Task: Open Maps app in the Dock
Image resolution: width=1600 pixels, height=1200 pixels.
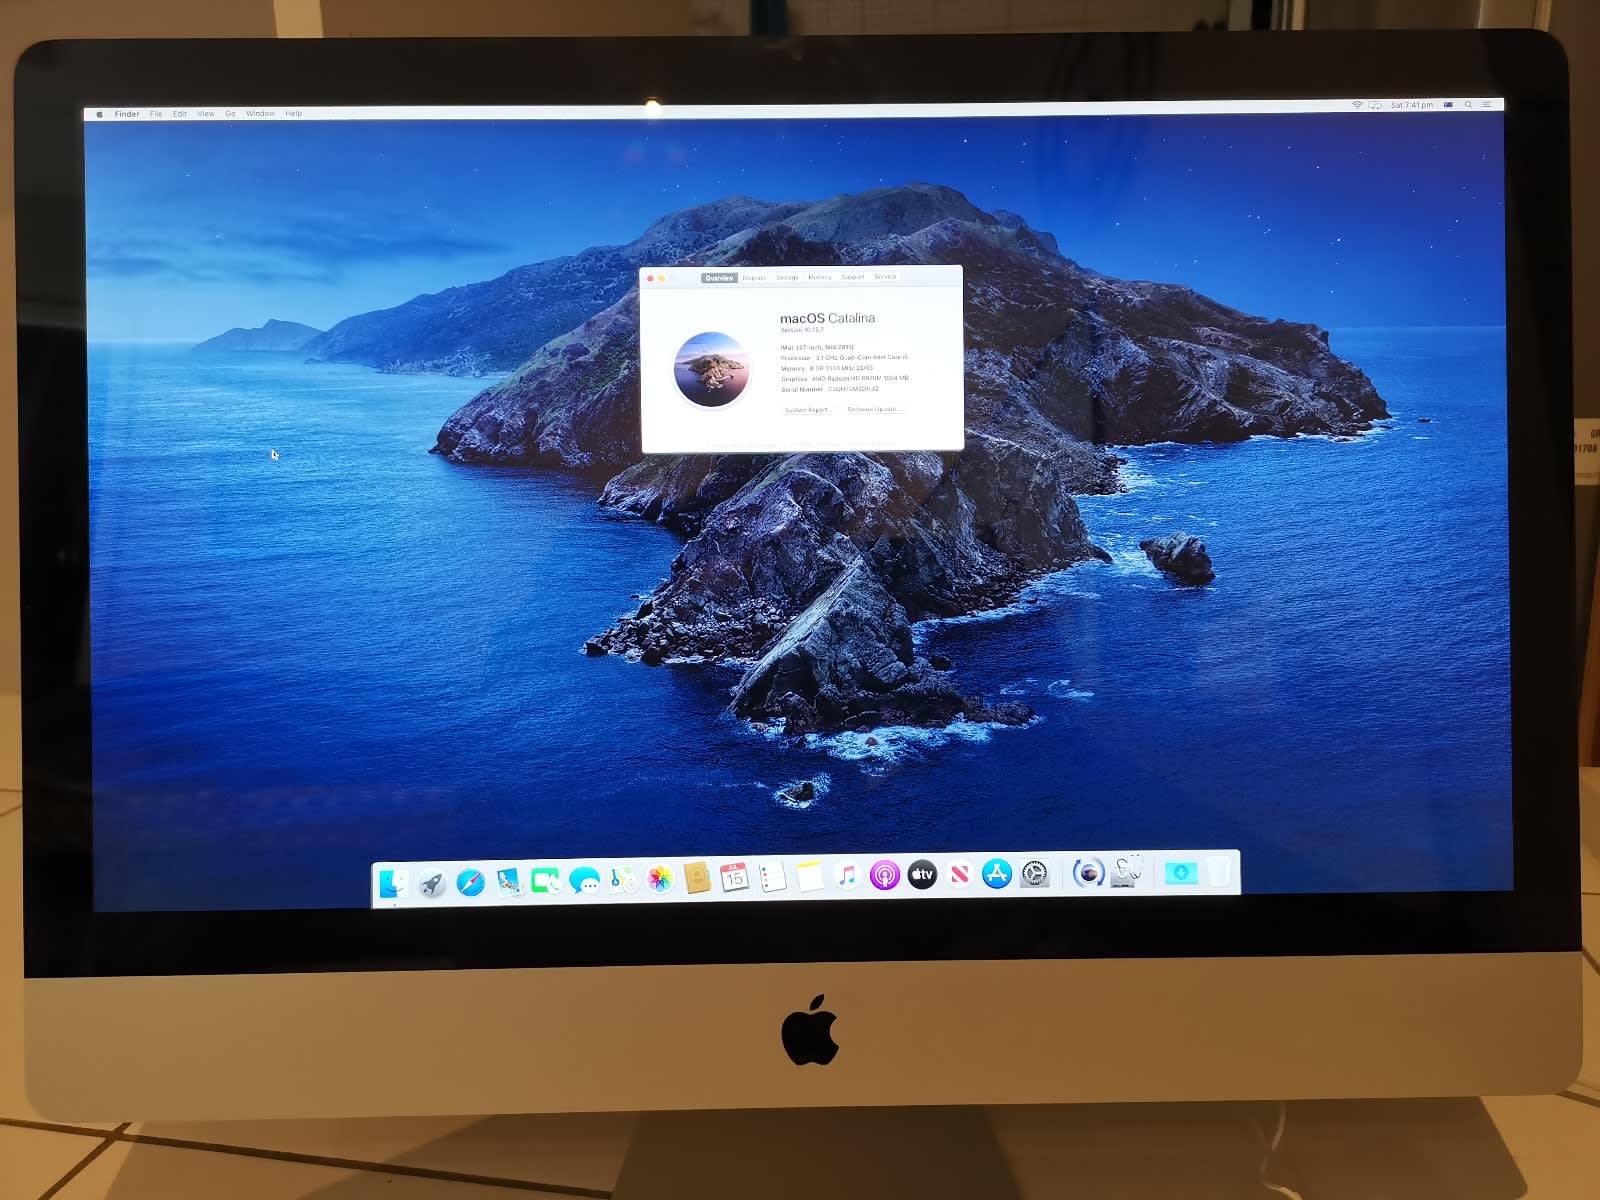Action: pos(622,880)
